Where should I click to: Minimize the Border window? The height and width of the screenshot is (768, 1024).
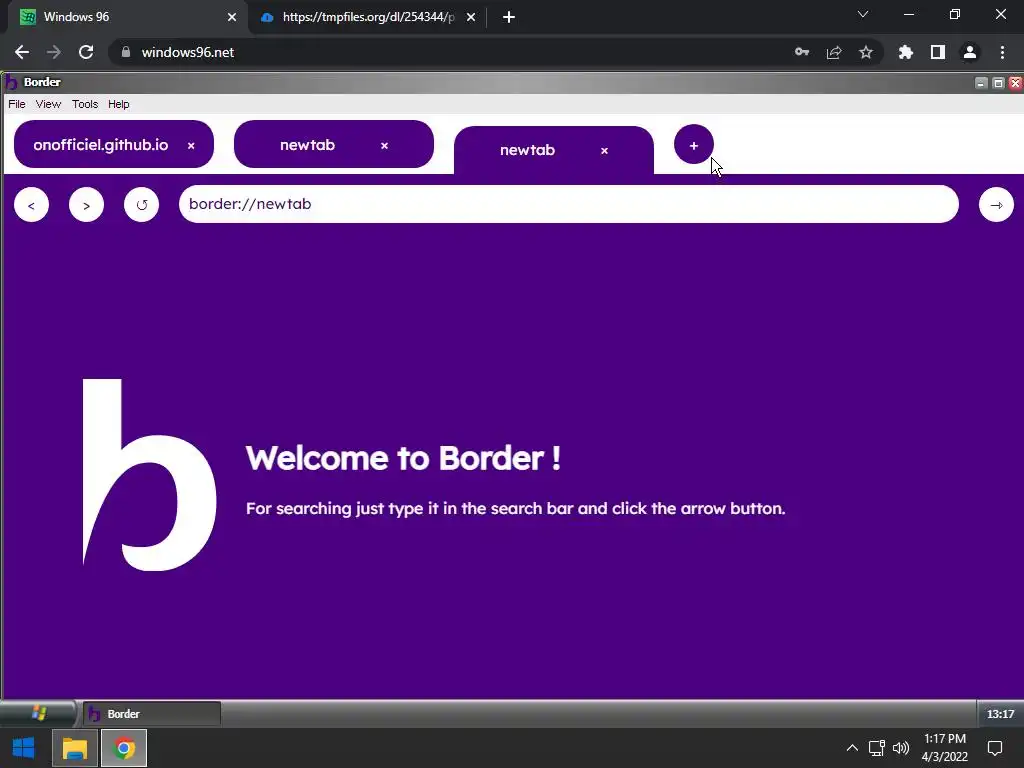coord(981,83)
